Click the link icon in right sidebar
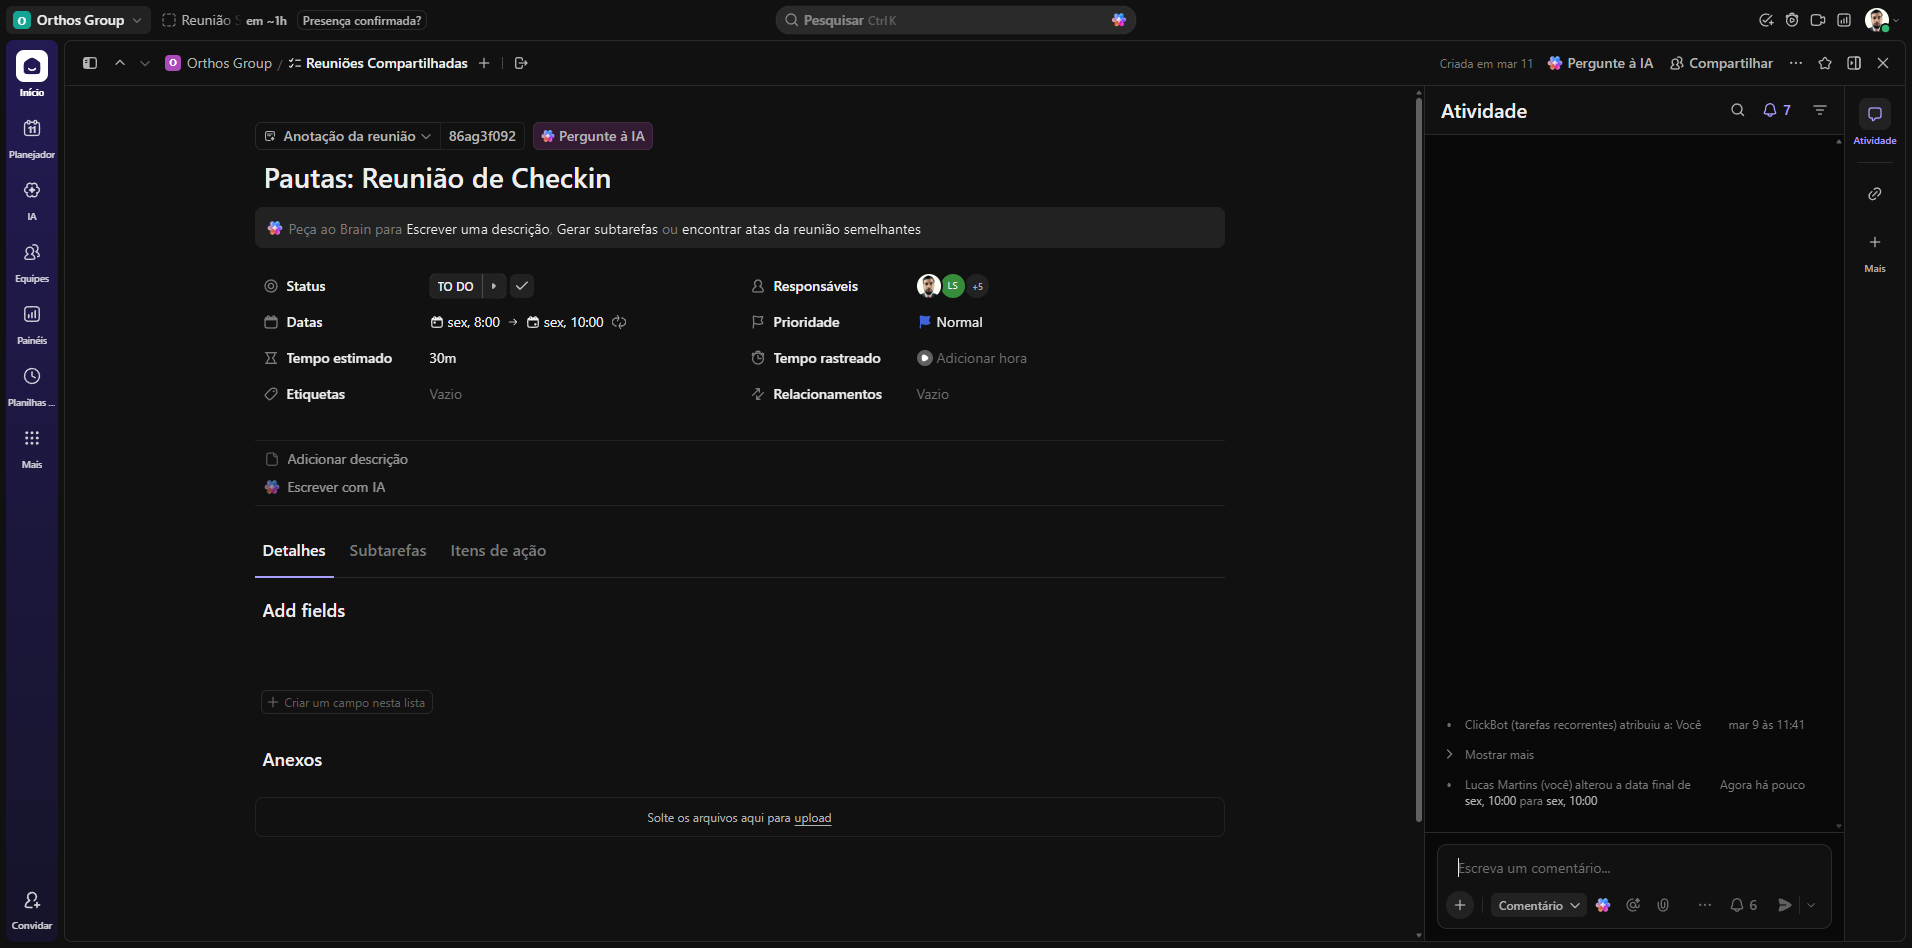This screenshot has width=1912, height=948. pos(1875,193)
